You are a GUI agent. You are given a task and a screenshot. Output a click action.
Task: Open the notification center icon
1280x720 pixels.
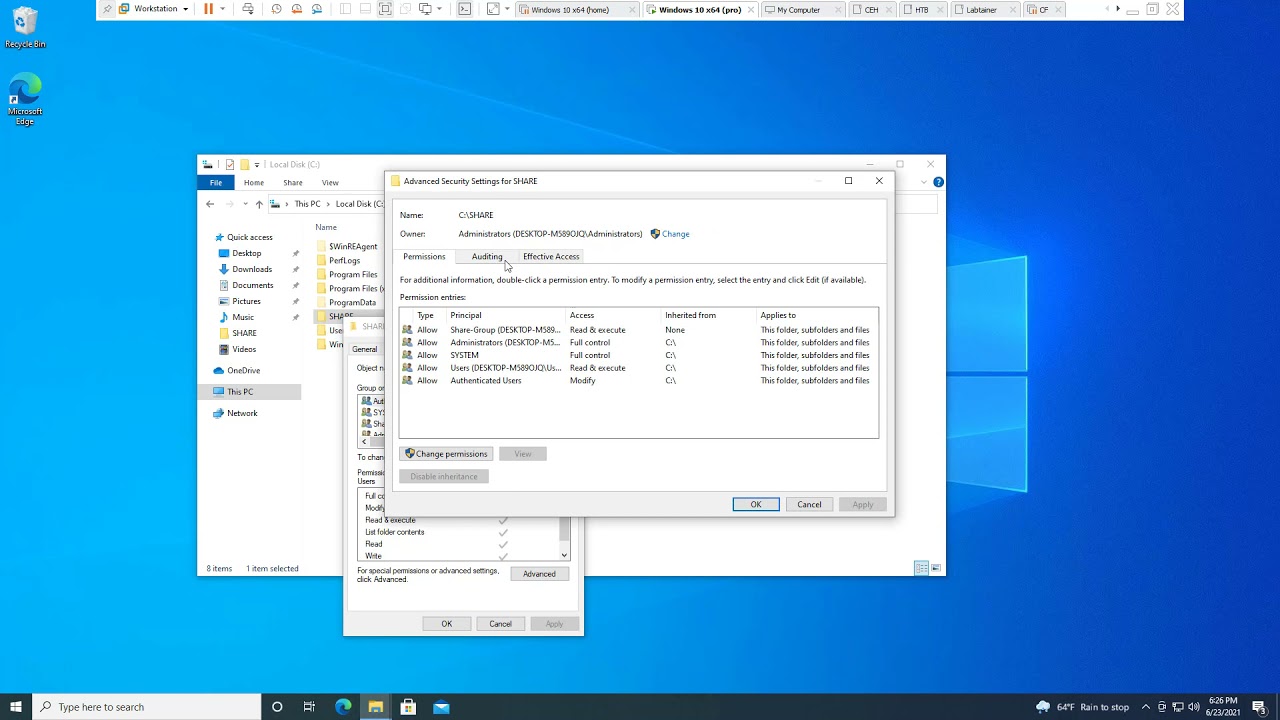pyautogui.click(x=1259, y=707)
